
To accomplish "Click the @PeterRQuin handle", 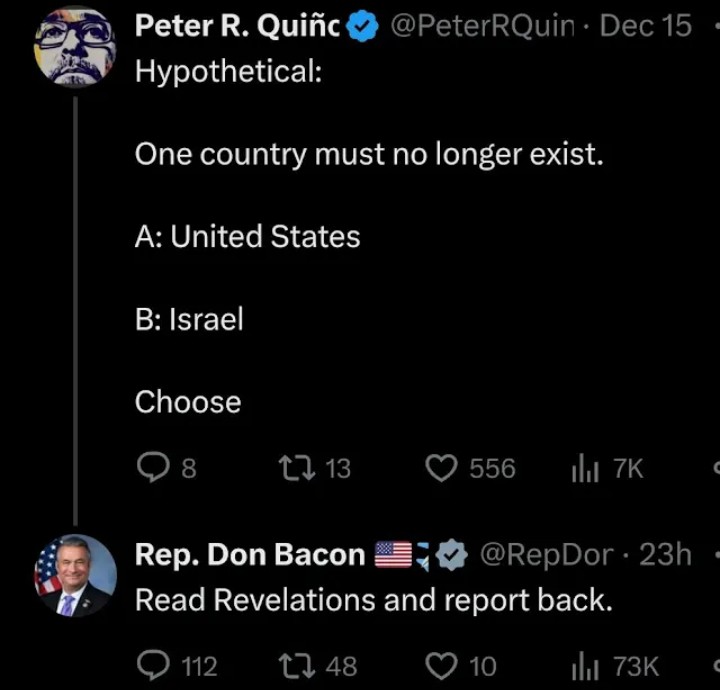I will click(x=481, y=27).
